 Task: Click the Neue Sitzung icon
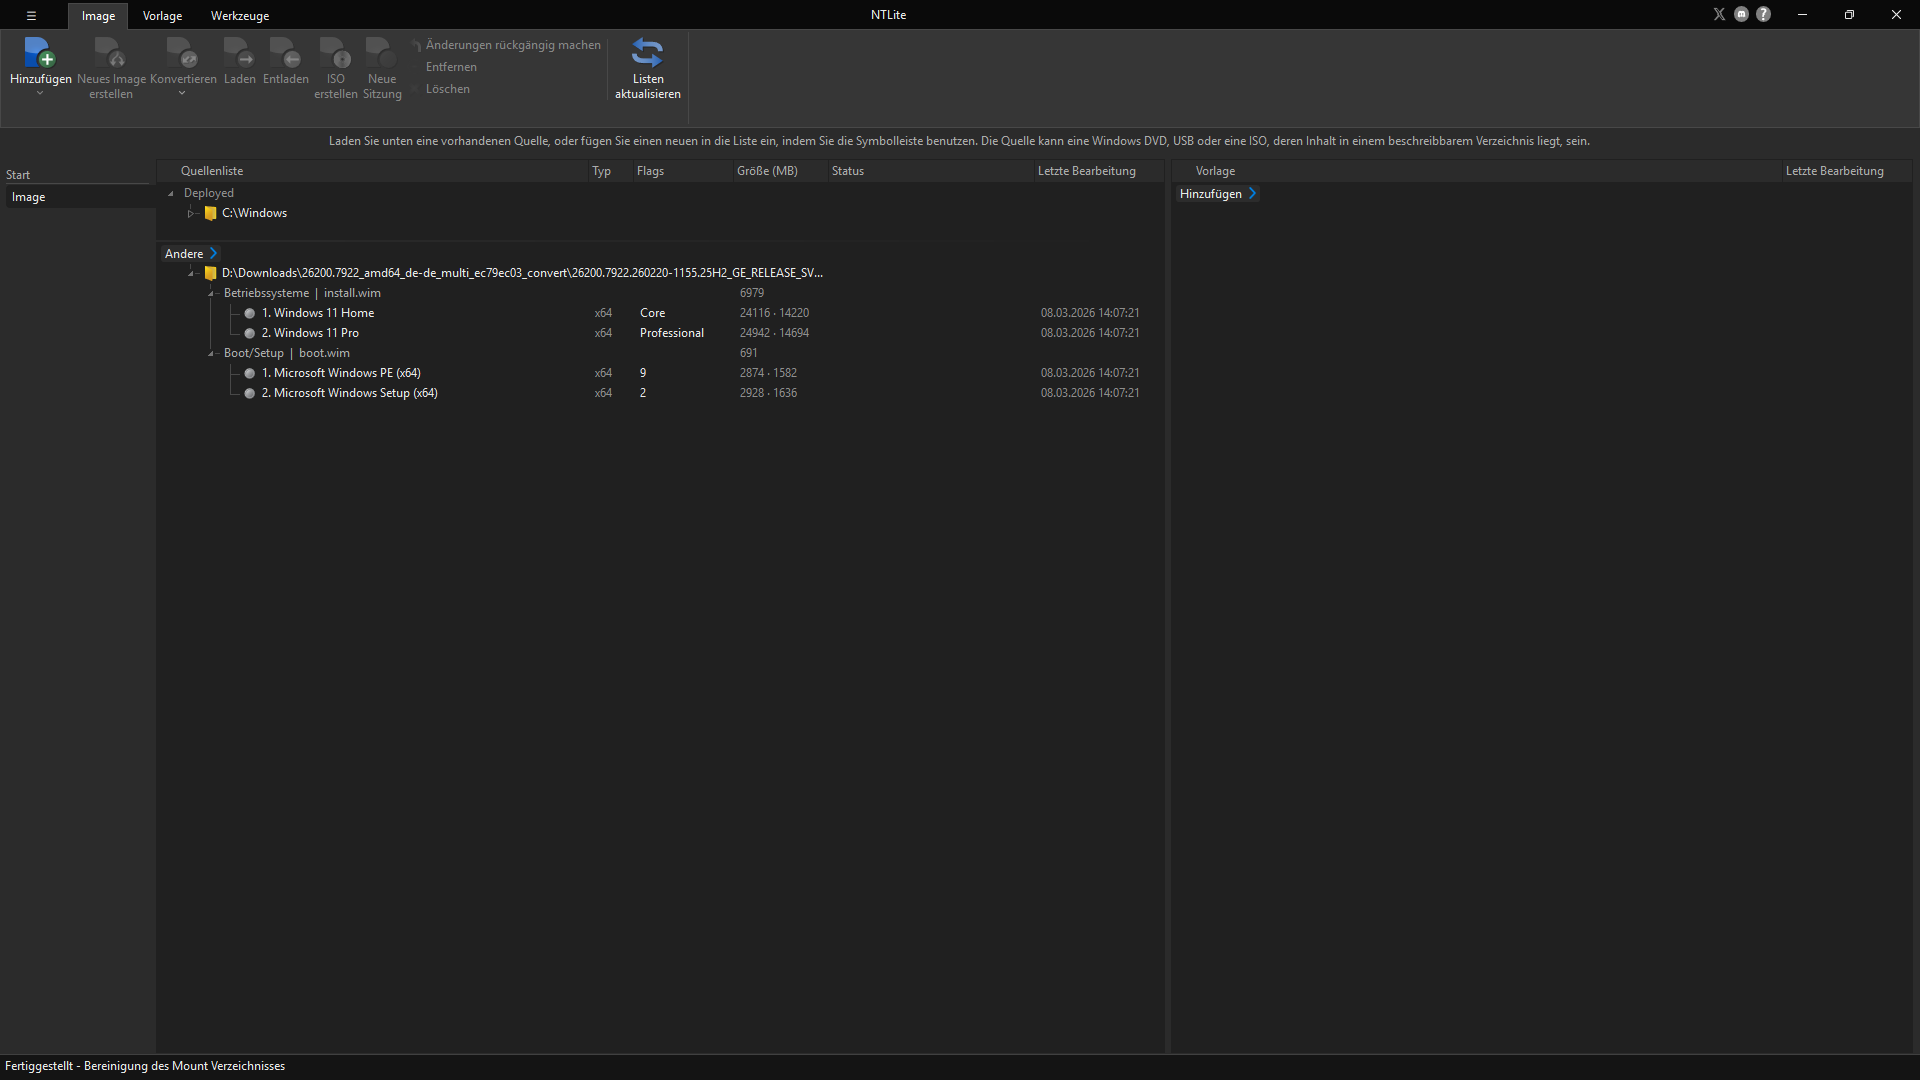coord(381,53)
